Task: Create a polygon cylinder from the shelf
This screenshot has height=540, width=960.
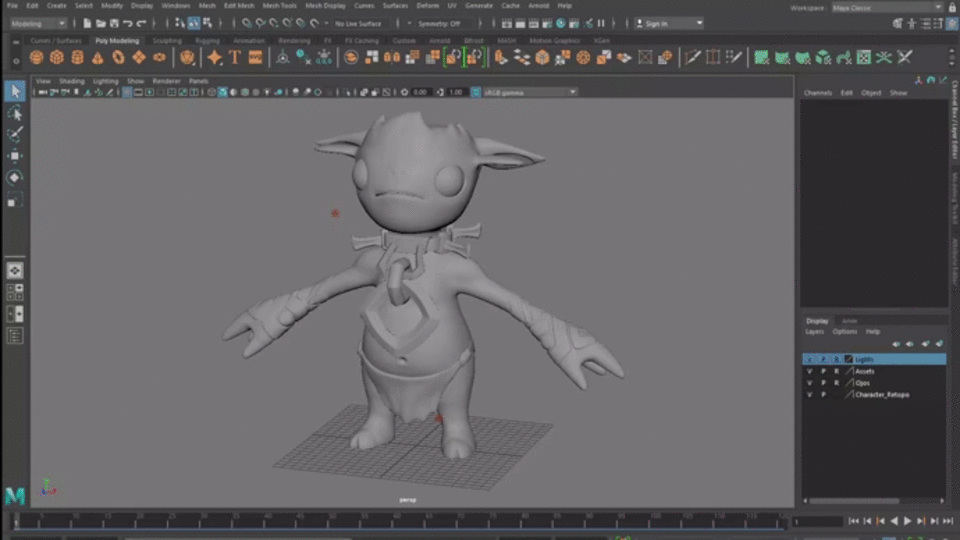Action: pos(77,58)
